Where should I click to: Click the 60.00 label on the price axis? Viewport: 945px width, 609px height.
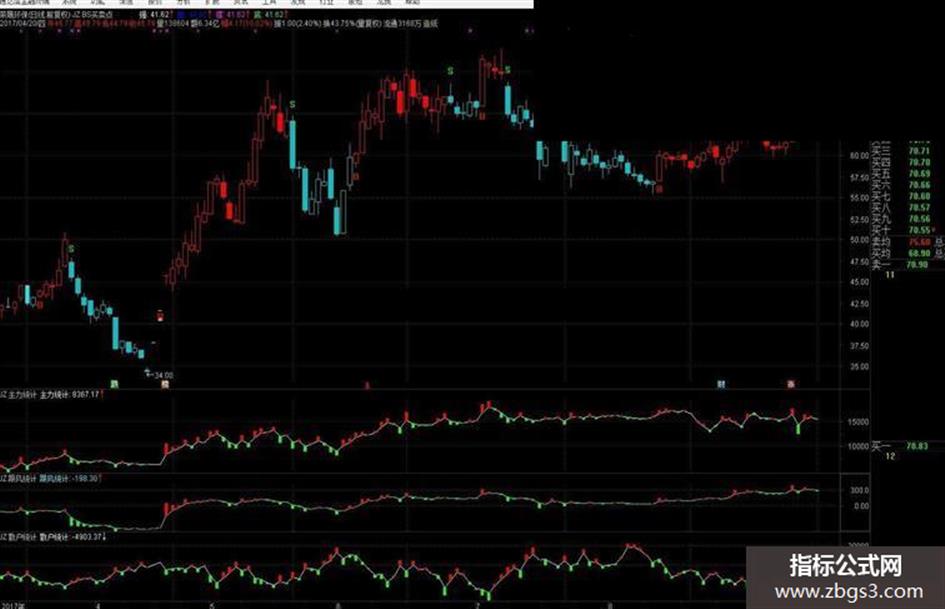859,156
